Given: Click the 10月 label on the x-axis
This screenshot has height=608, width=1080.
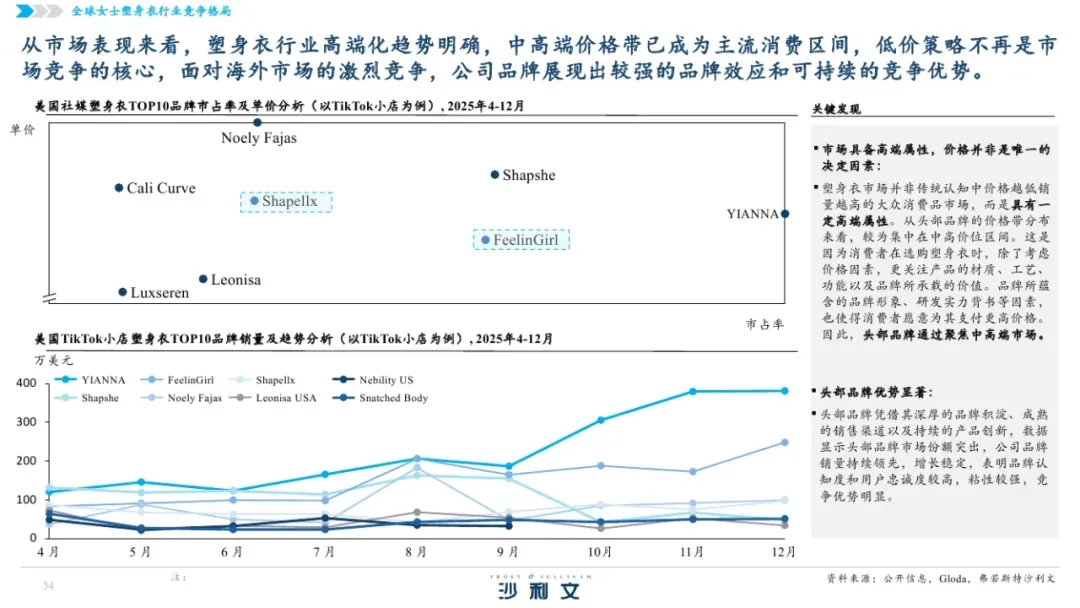Looking at the screenshot, I should tap(599, 552).
